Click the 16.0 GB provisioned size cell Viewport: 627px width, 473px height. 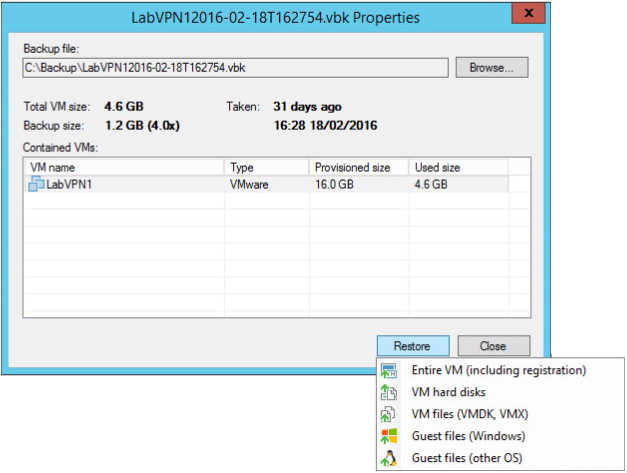coord(334,184)
